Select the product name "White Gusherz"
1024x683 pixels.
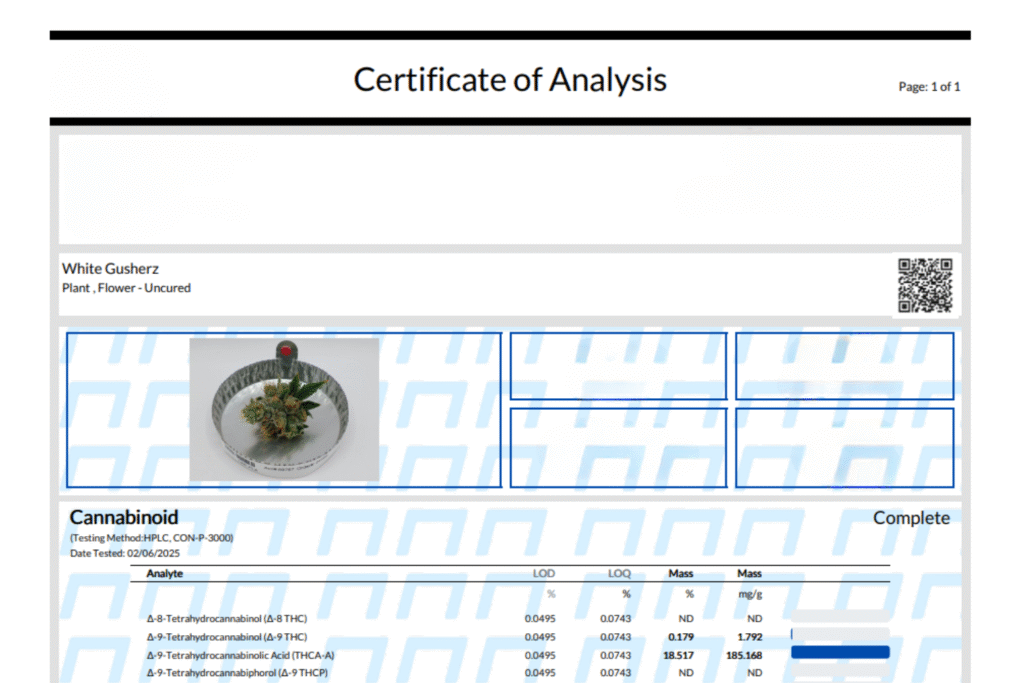click(110, 269)
